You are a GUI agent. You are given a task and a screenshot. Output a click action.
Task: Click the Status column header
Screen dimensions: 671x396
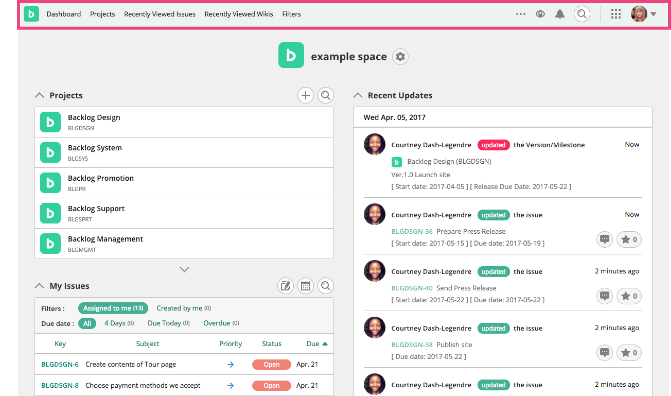coord(272,343)
